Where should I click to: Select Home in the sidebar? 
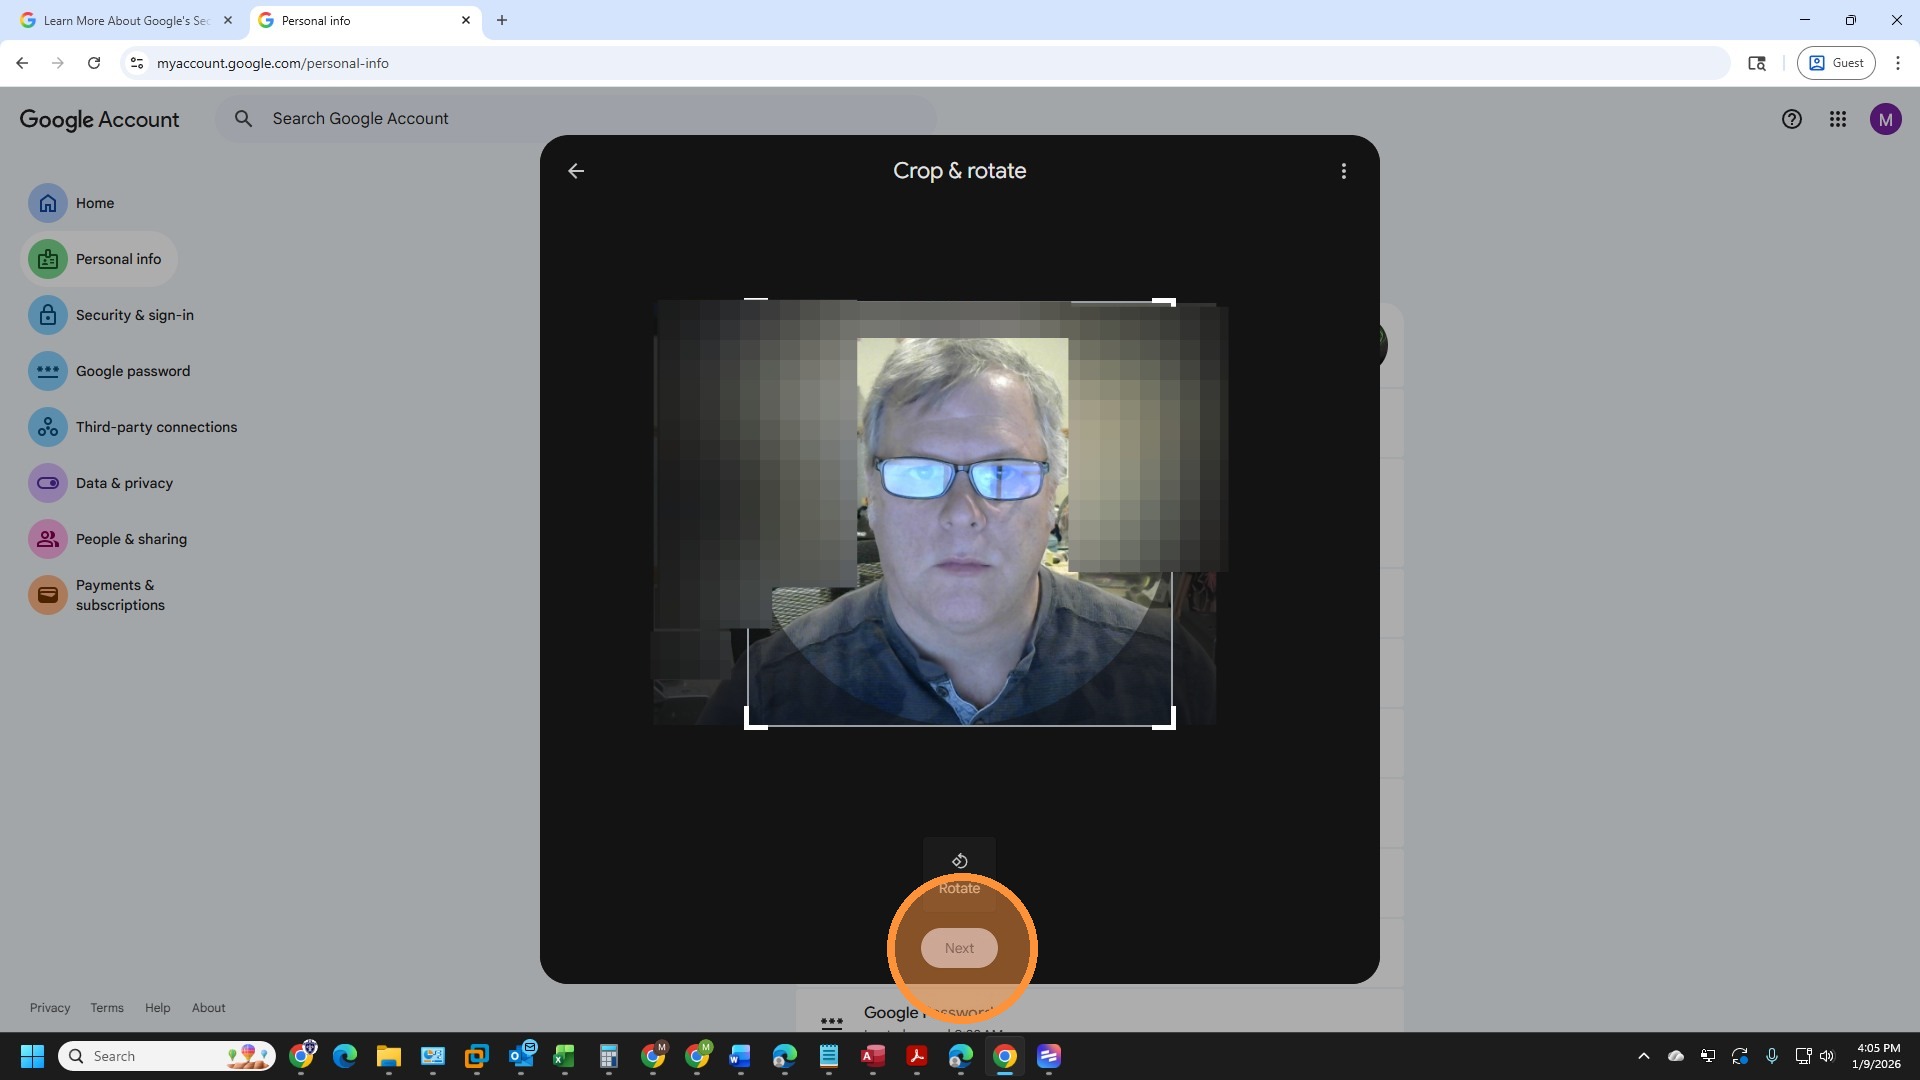pyautogui.click(x=95, y=203)
